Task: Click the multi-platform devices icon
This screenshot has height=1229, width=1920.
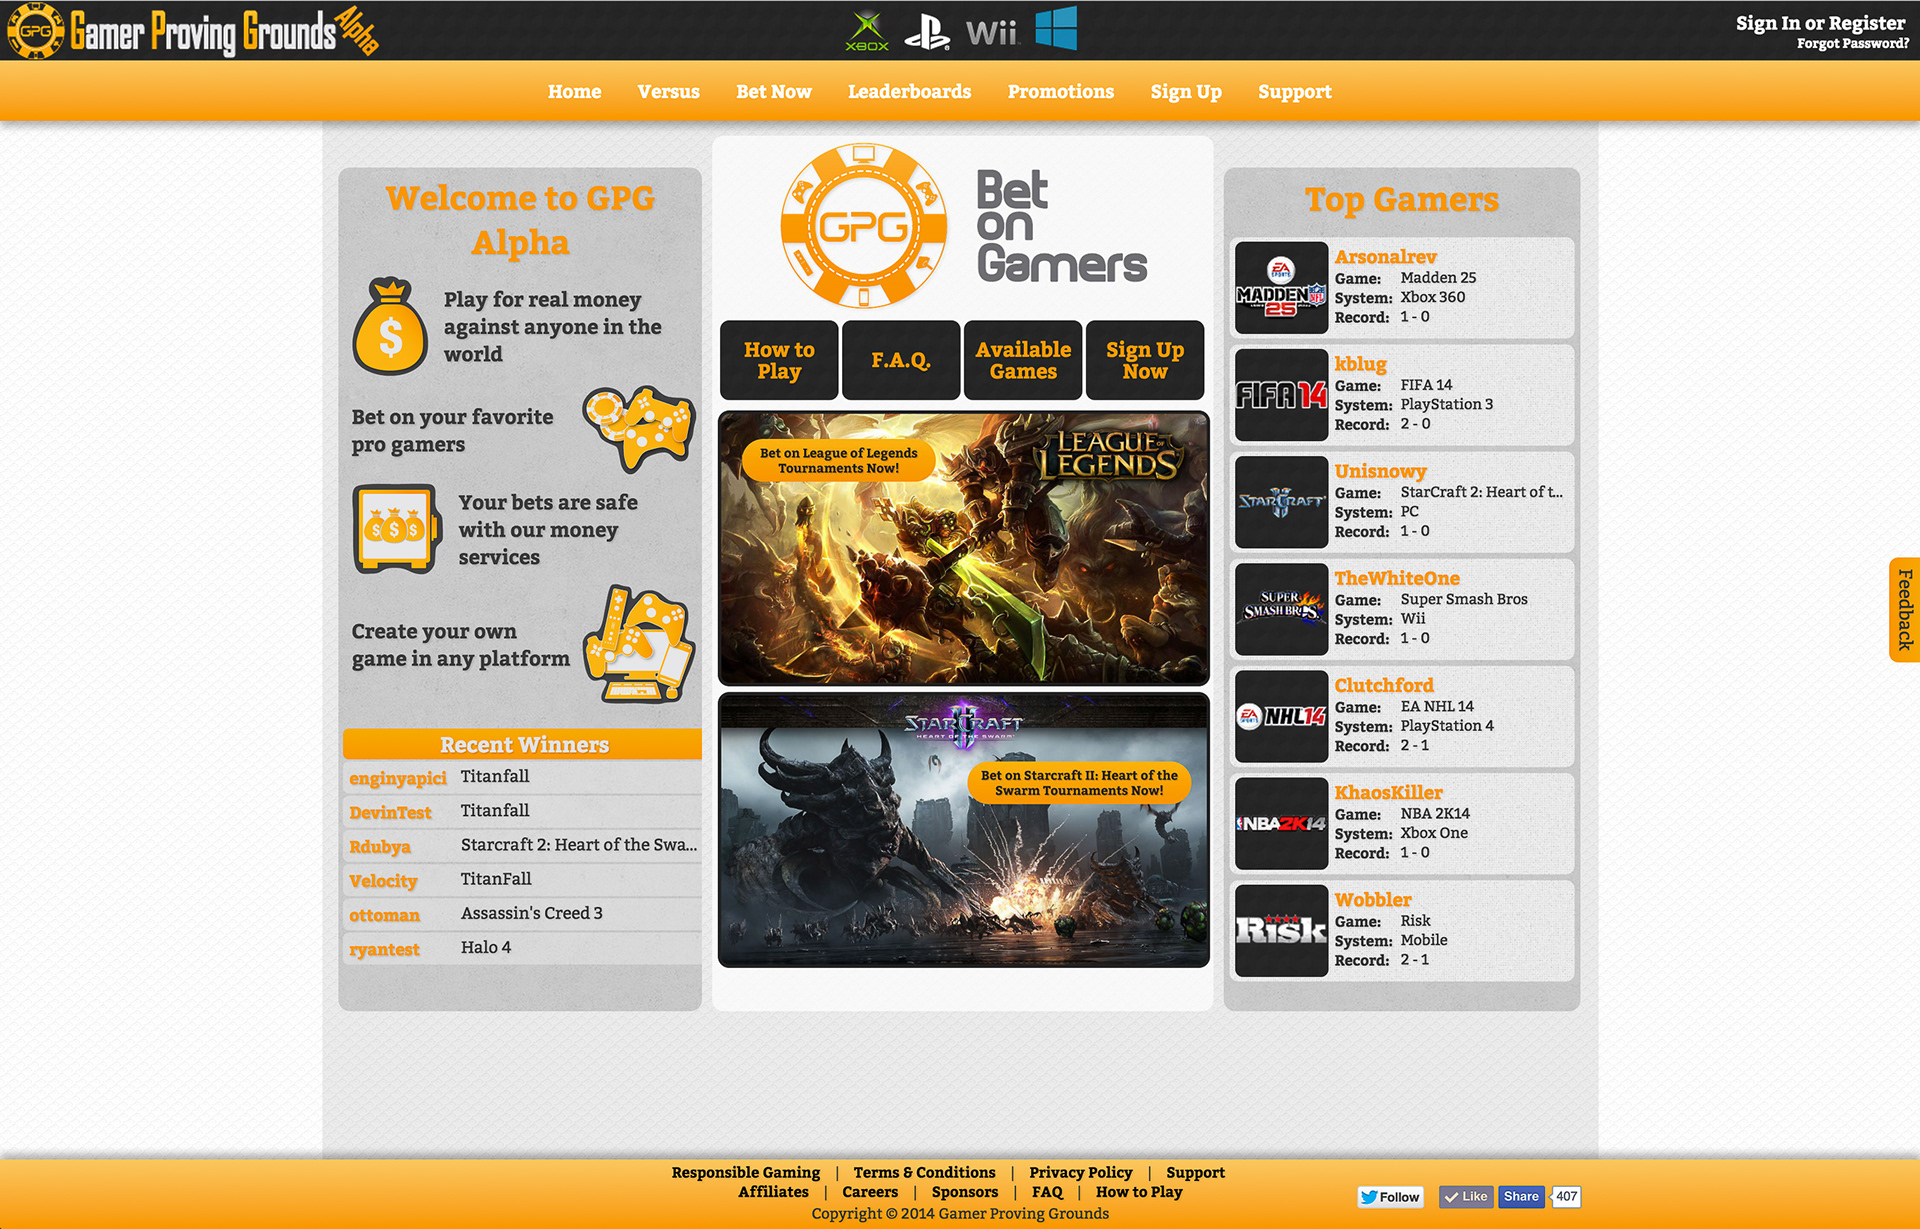Action: 639,644
